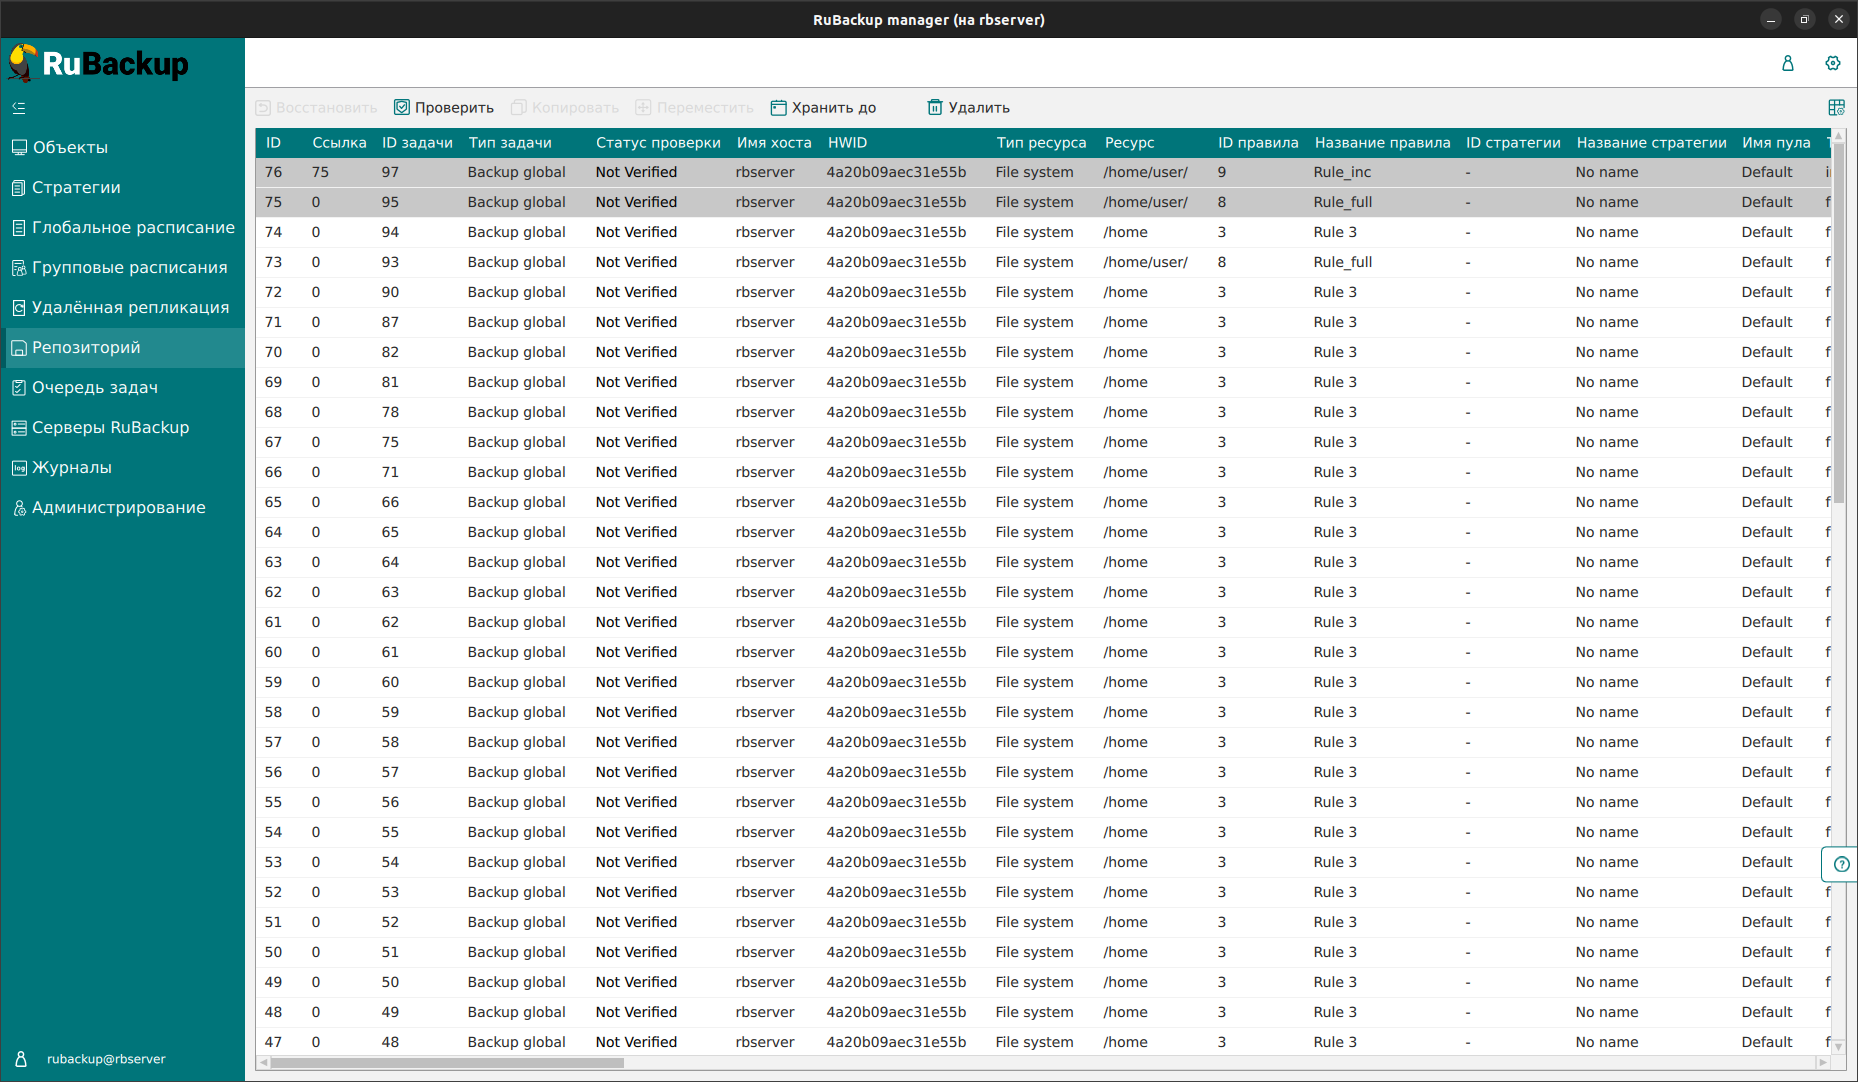
Task: Open Объекты section in sidebar
Action: click(70, 148)
